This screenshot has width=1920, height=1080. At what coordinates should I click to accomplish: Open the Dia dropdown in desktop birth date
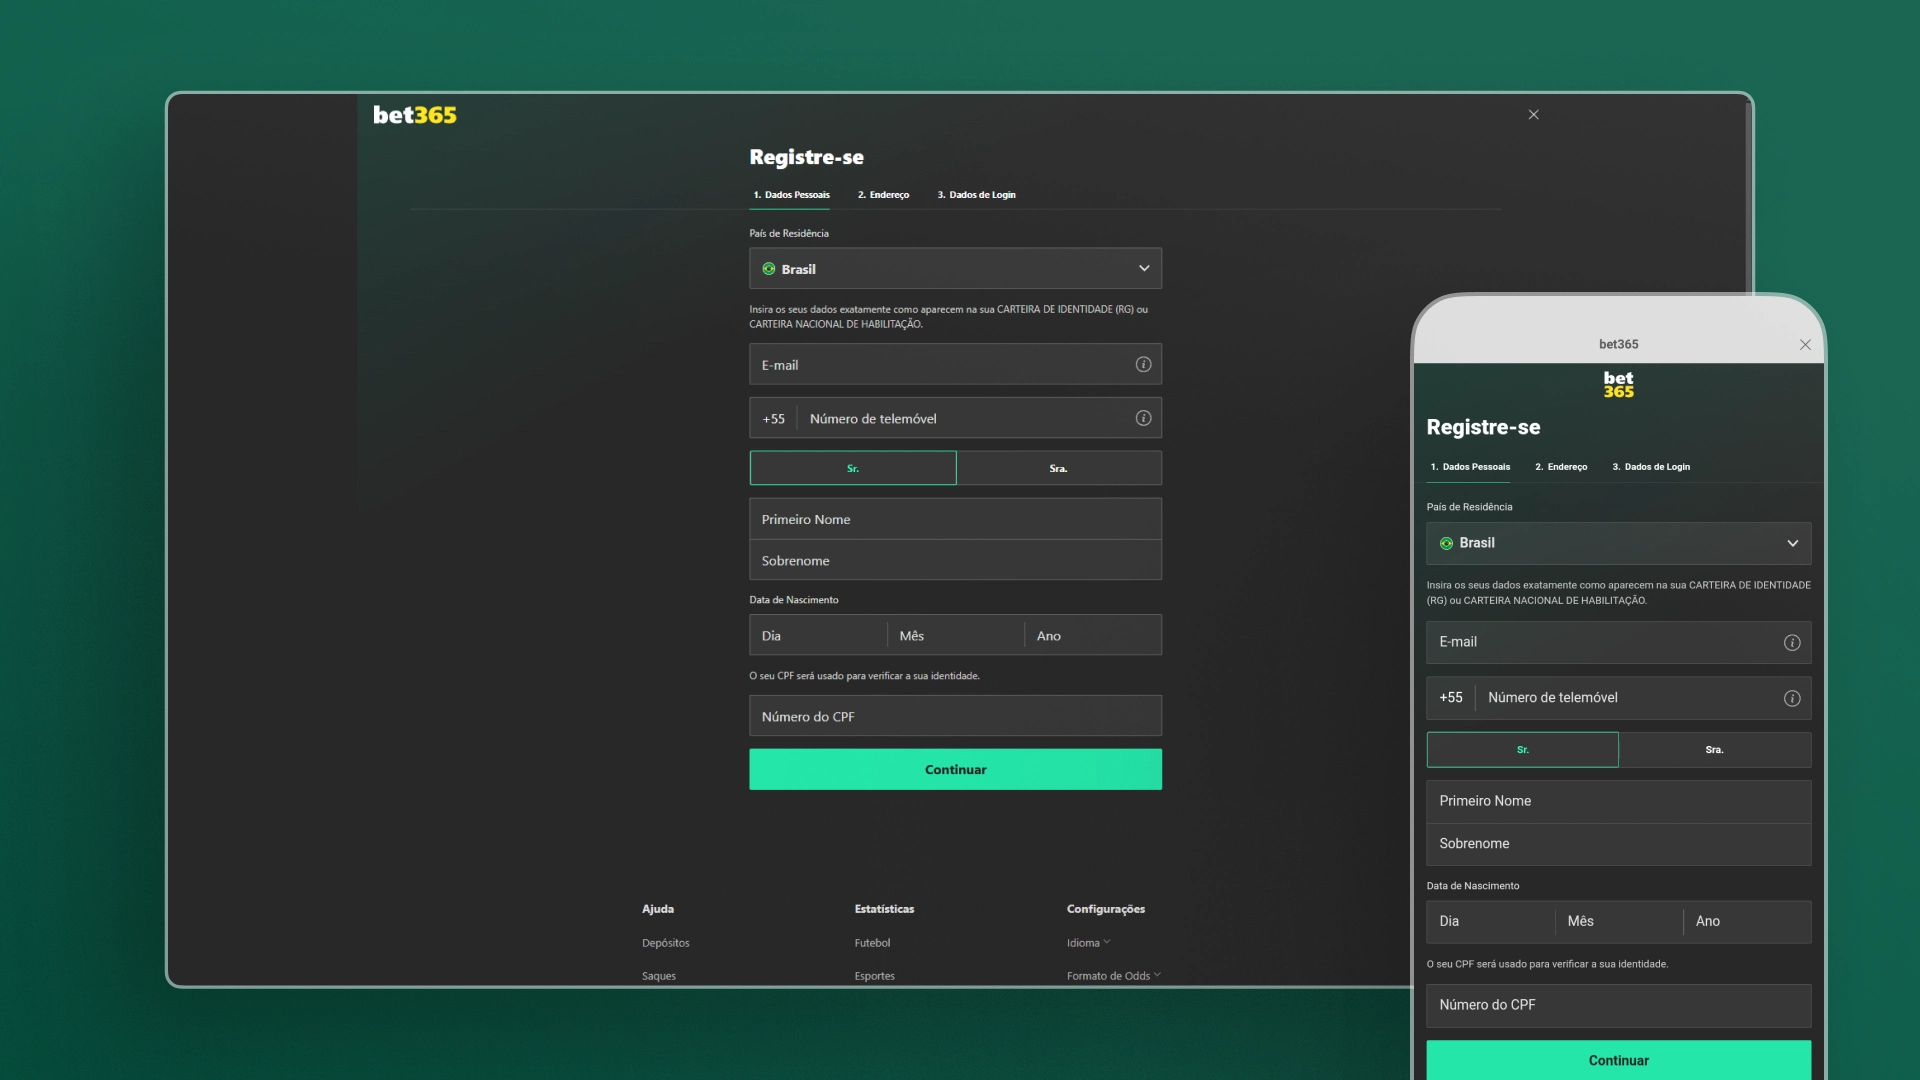coord(818,636)
